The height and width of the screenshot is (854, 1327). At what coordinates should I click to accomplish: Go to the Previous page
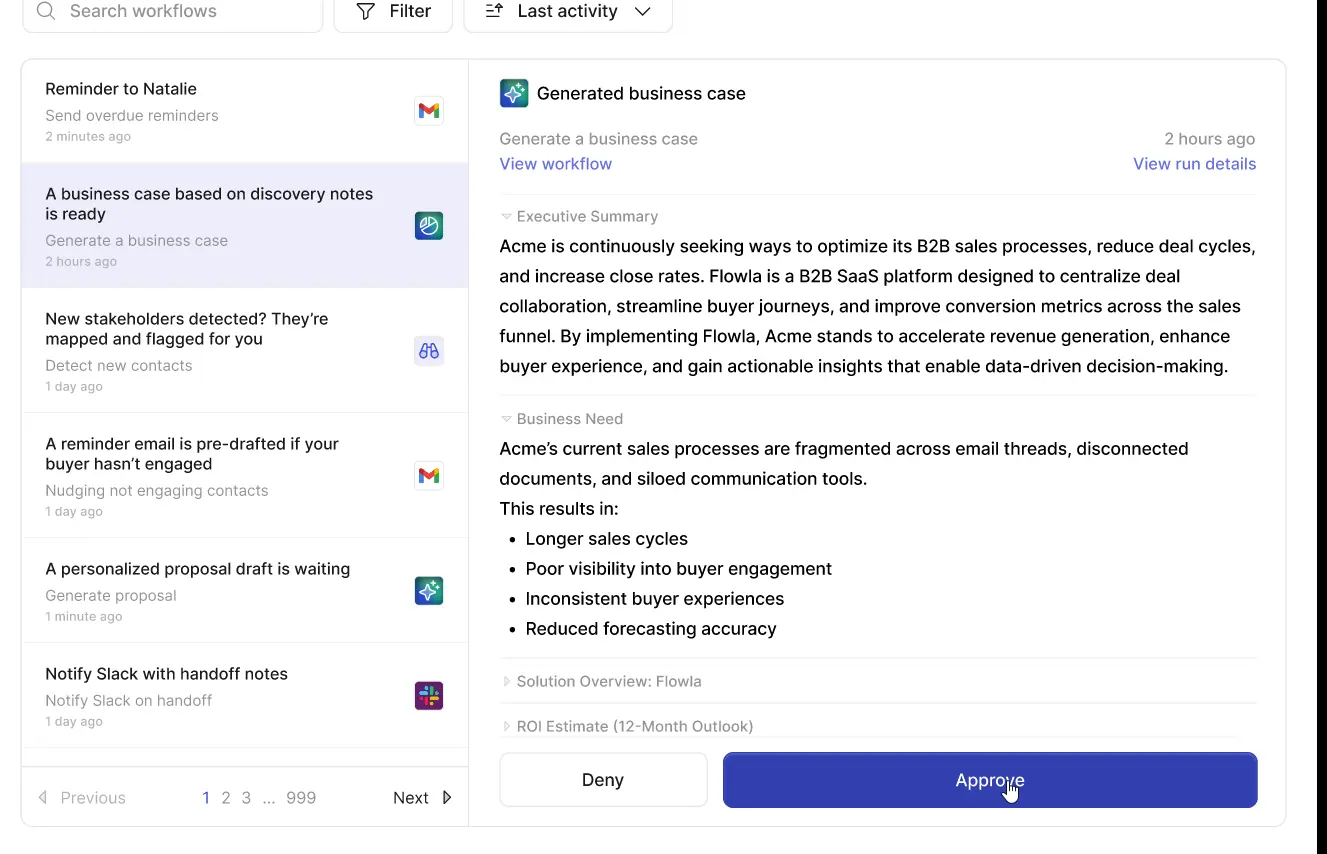coord(82,798)
